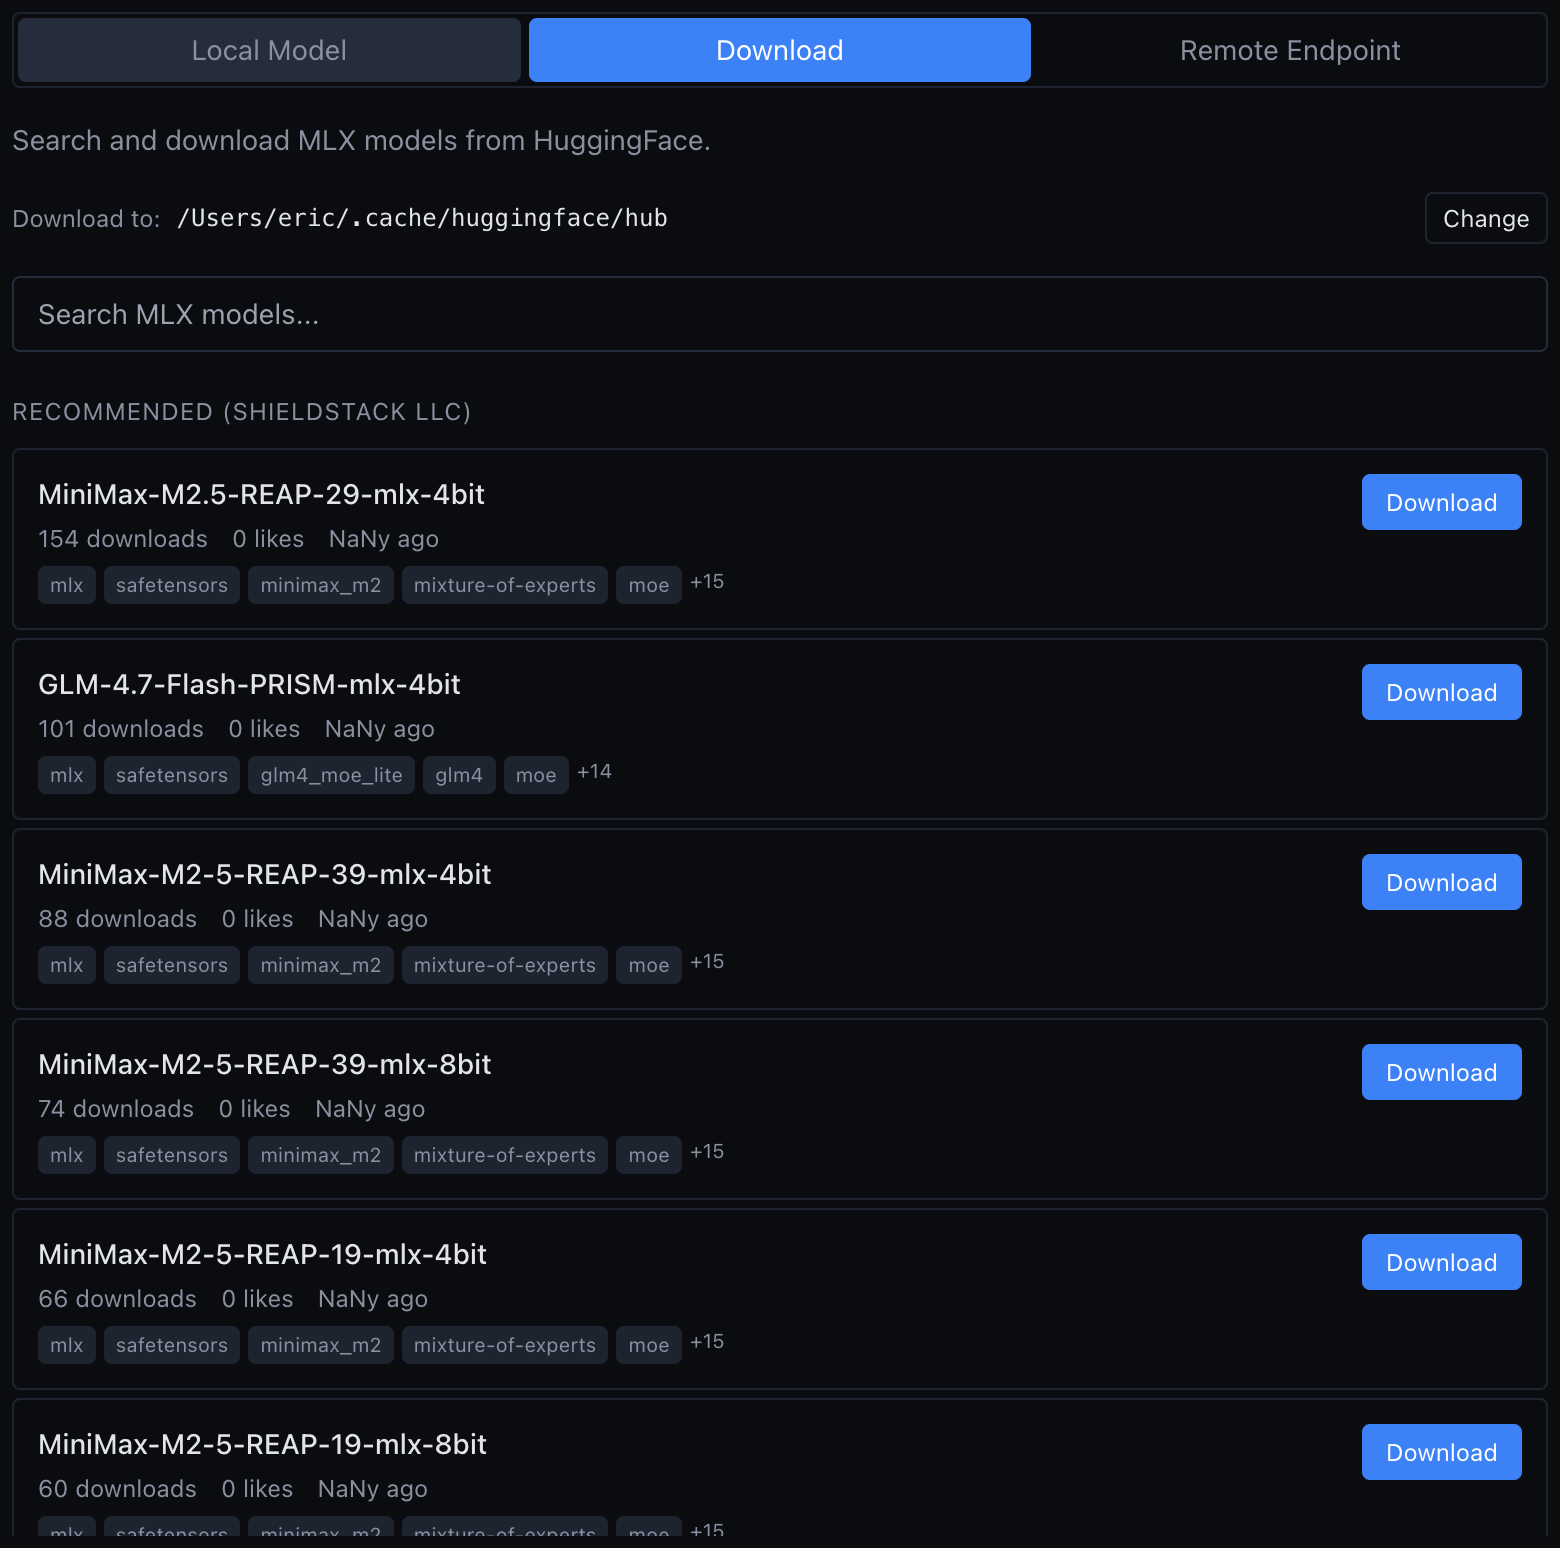Select the mlx tag on the first model
Image resolution: width=1560 pixels, height=1548 pixels.
coord(66,585)
